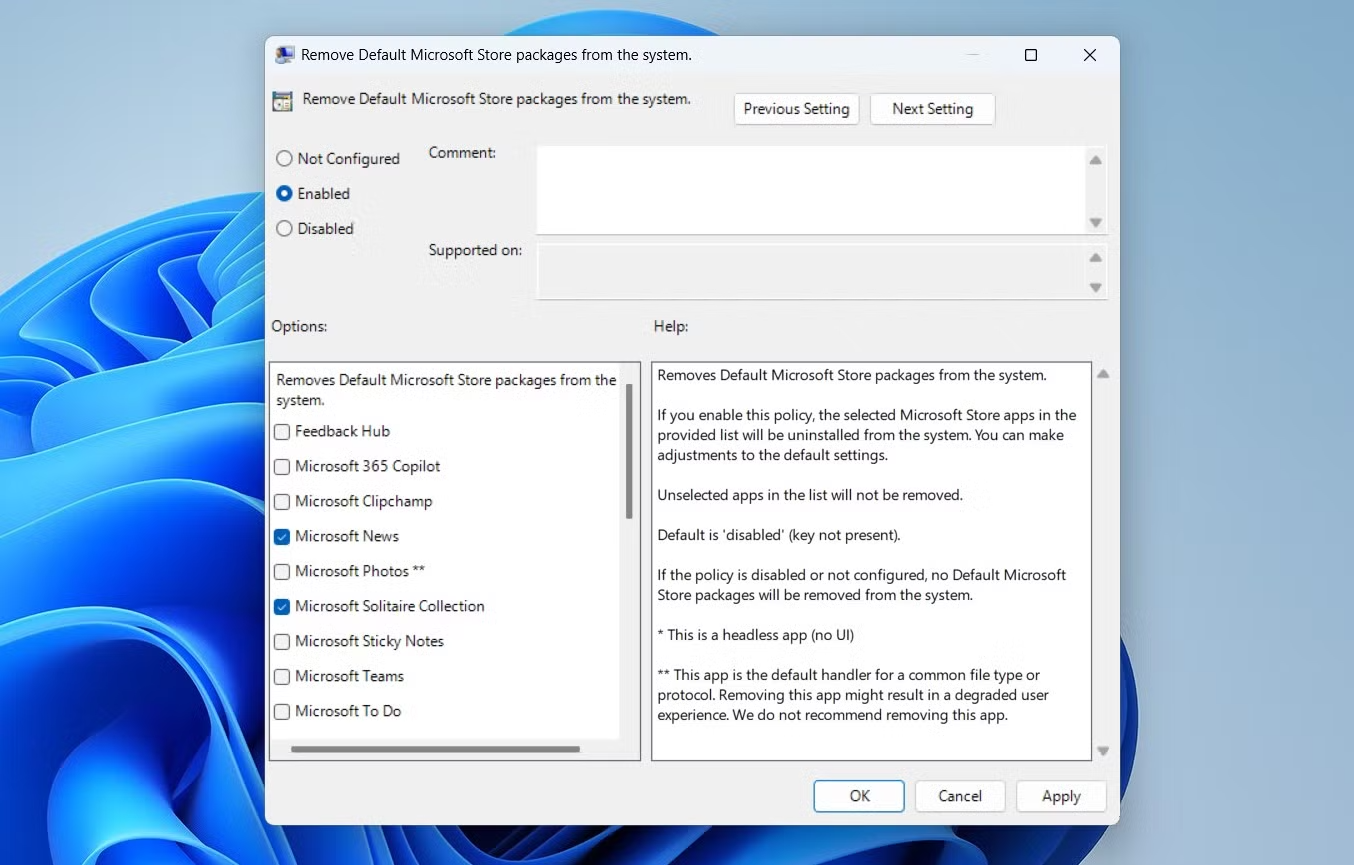Click '* This is a headless app' text
The width and height of the screenshot is (1354, 865).
click(x=755, y=635)
